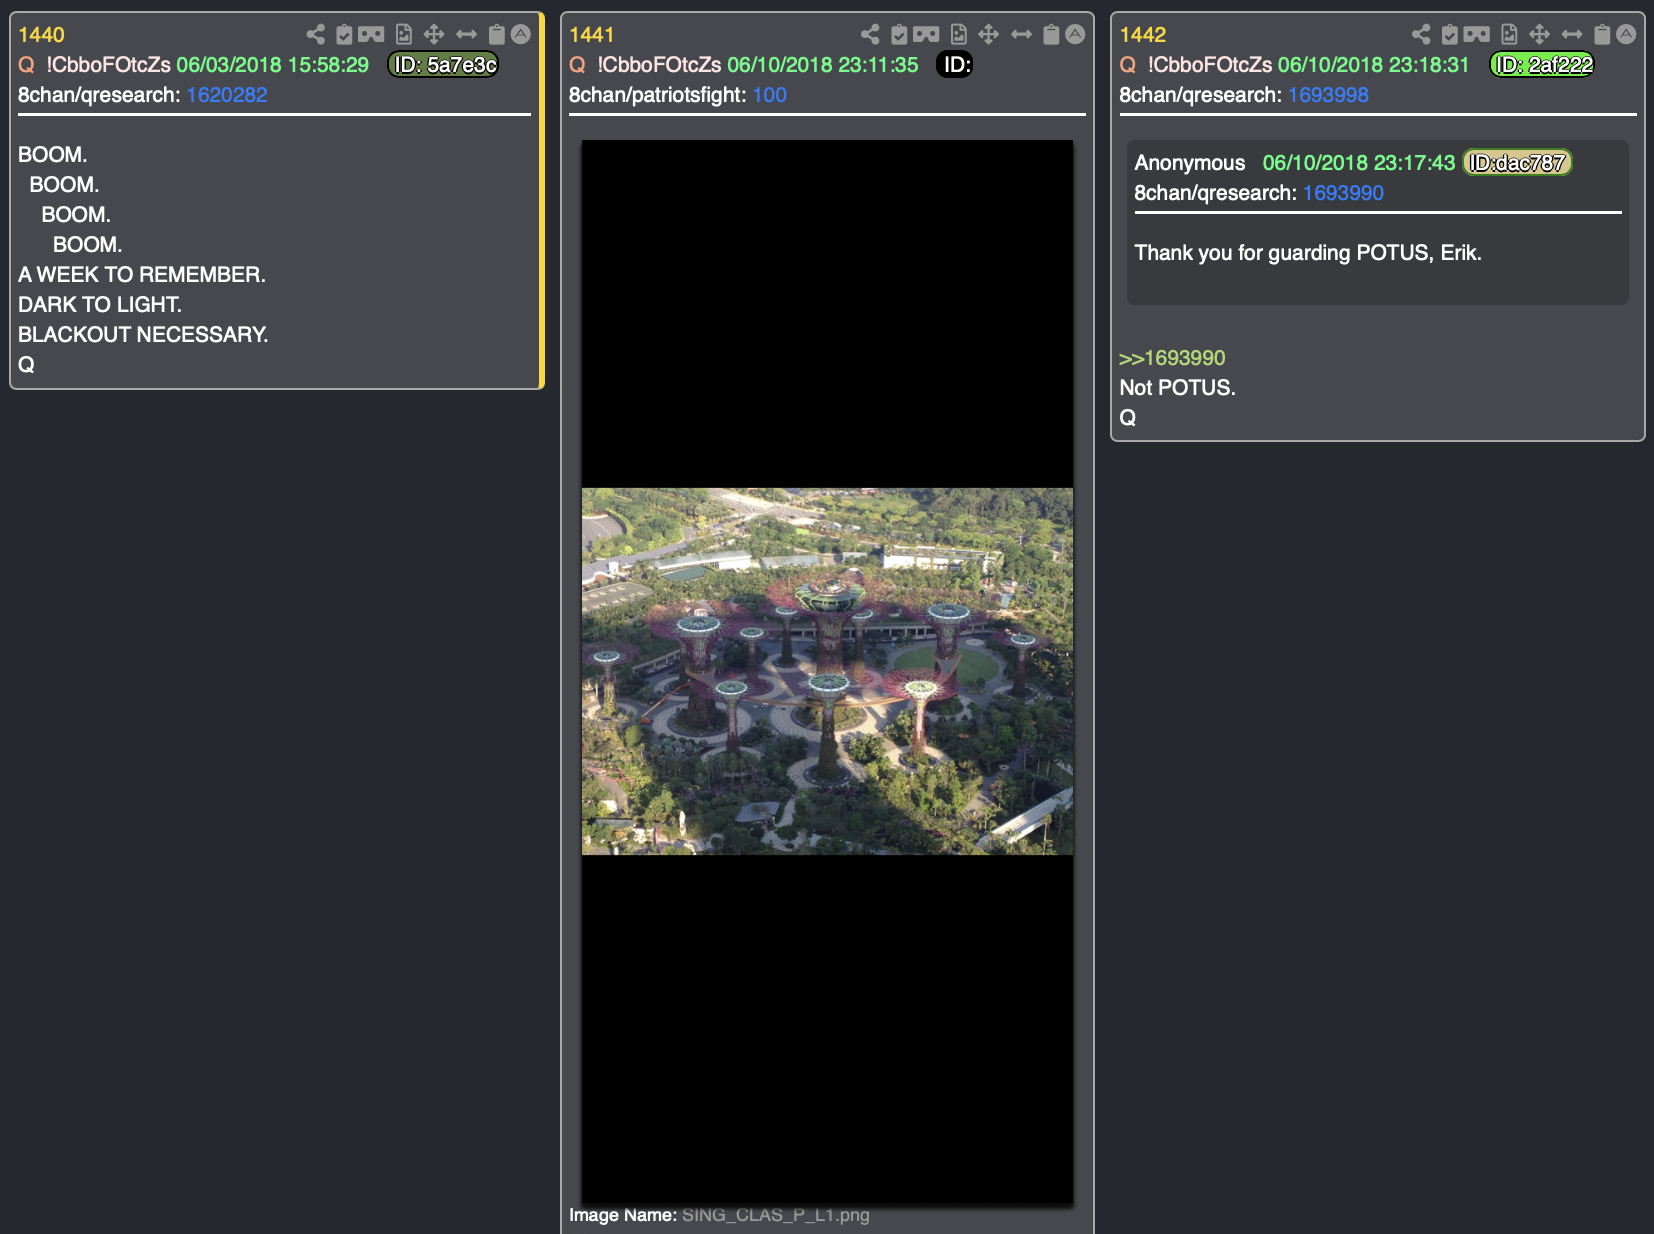Click the ID: 5a7e3c badge

coord(443,65)
